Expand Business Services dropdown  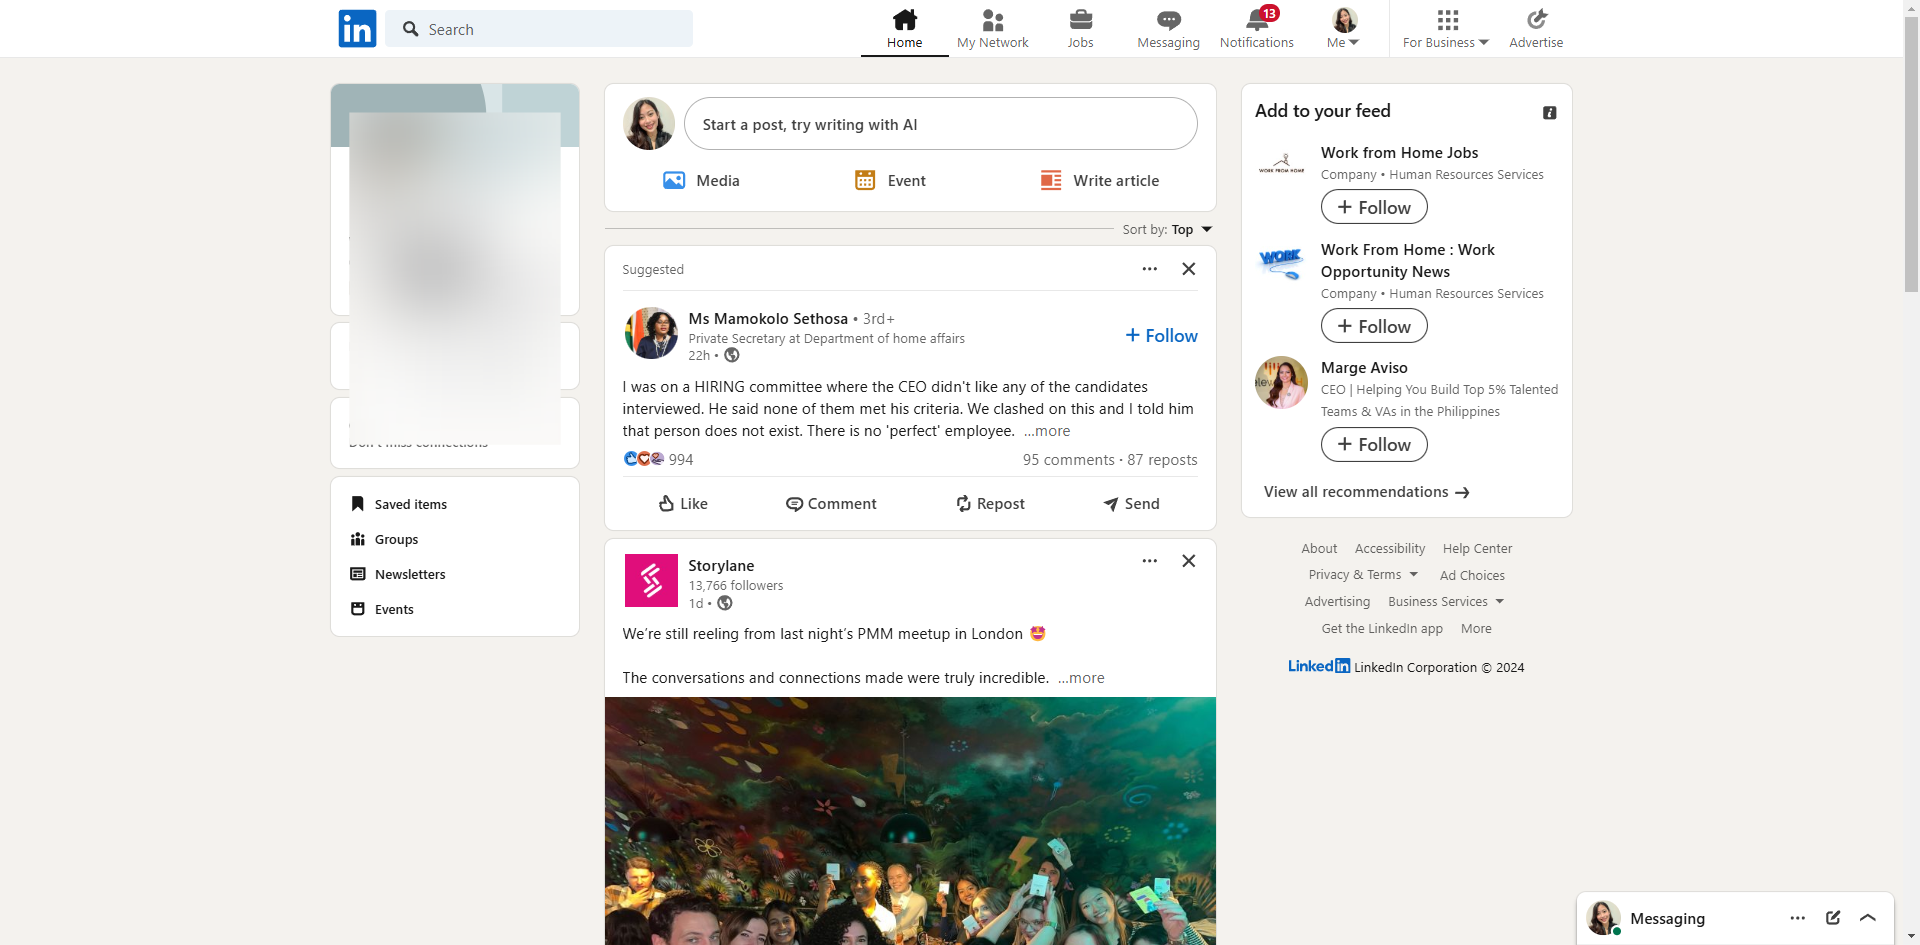(1446, 602)
